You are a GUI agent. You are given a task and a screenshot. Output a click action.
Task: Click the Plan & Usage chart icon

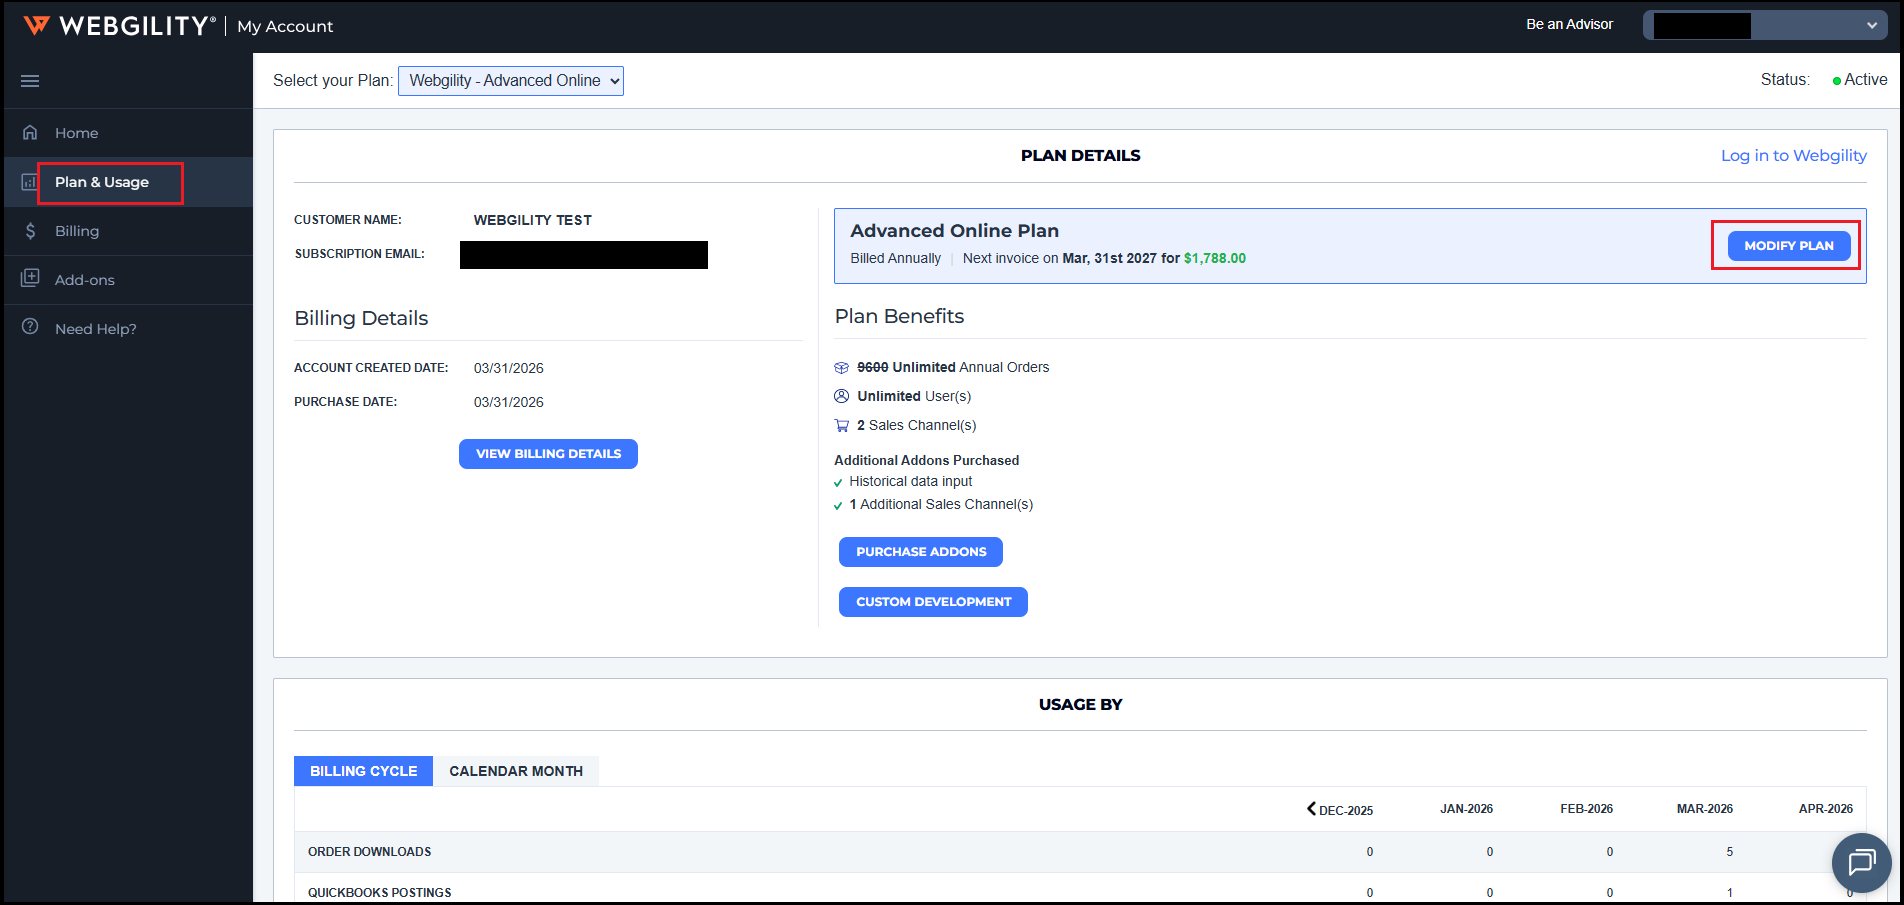coord(30,182)
